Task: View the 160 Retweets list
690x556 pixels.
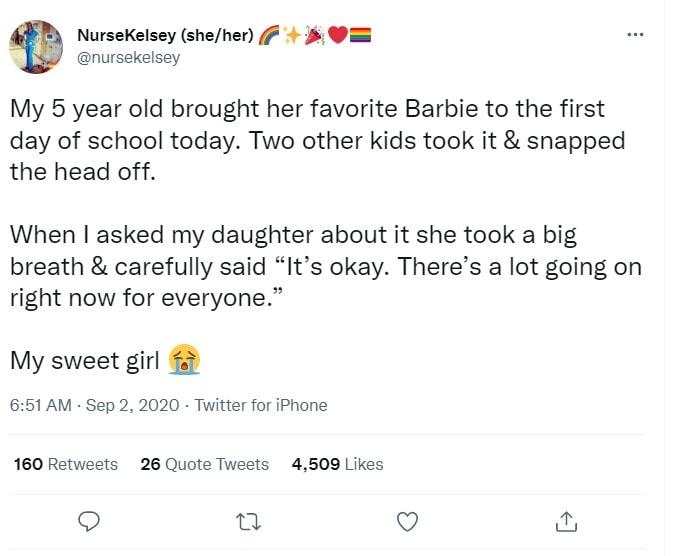Action: (66, 464)
